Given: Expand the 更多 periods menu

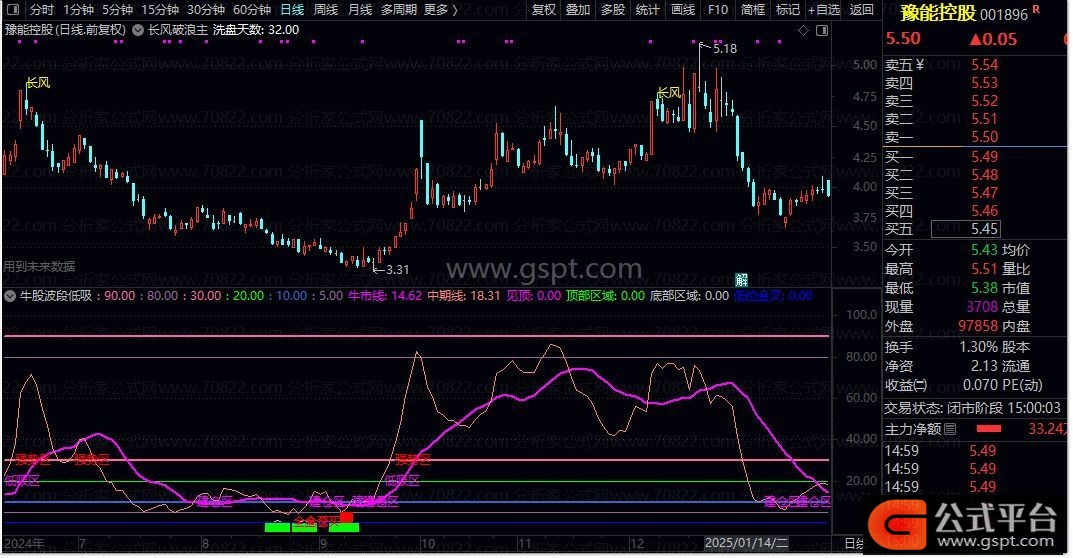Looking at the screenshot, I should coord(440,10).
